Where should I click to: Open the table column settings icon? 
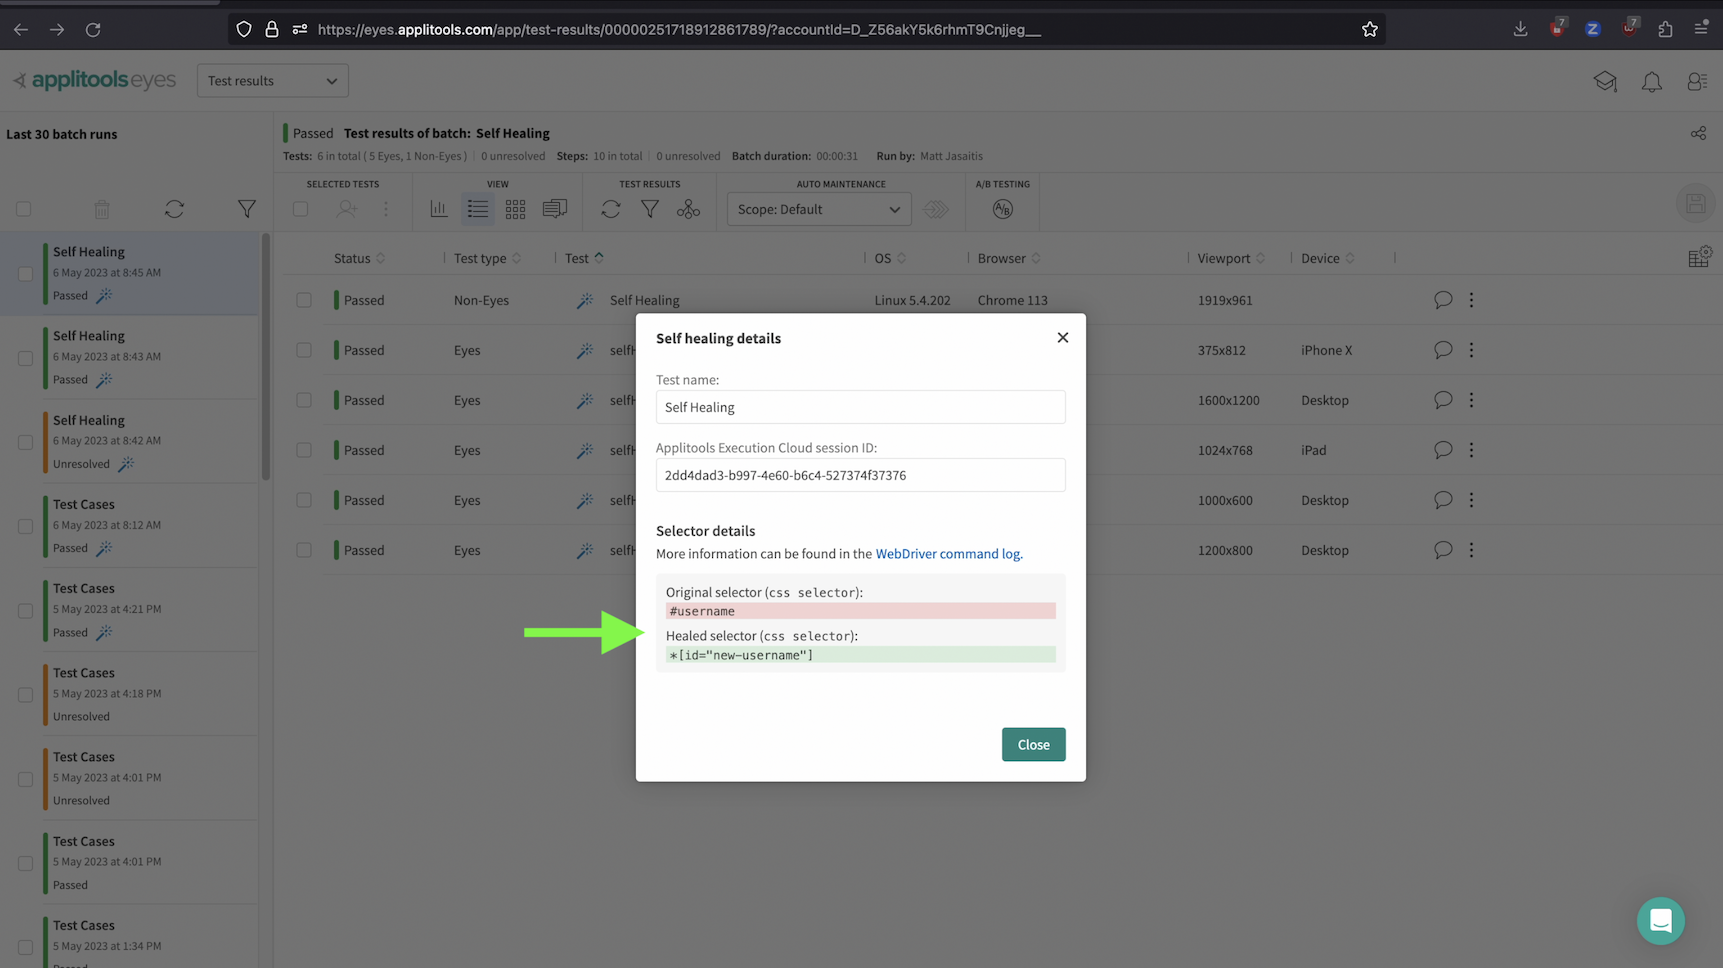1699,258
